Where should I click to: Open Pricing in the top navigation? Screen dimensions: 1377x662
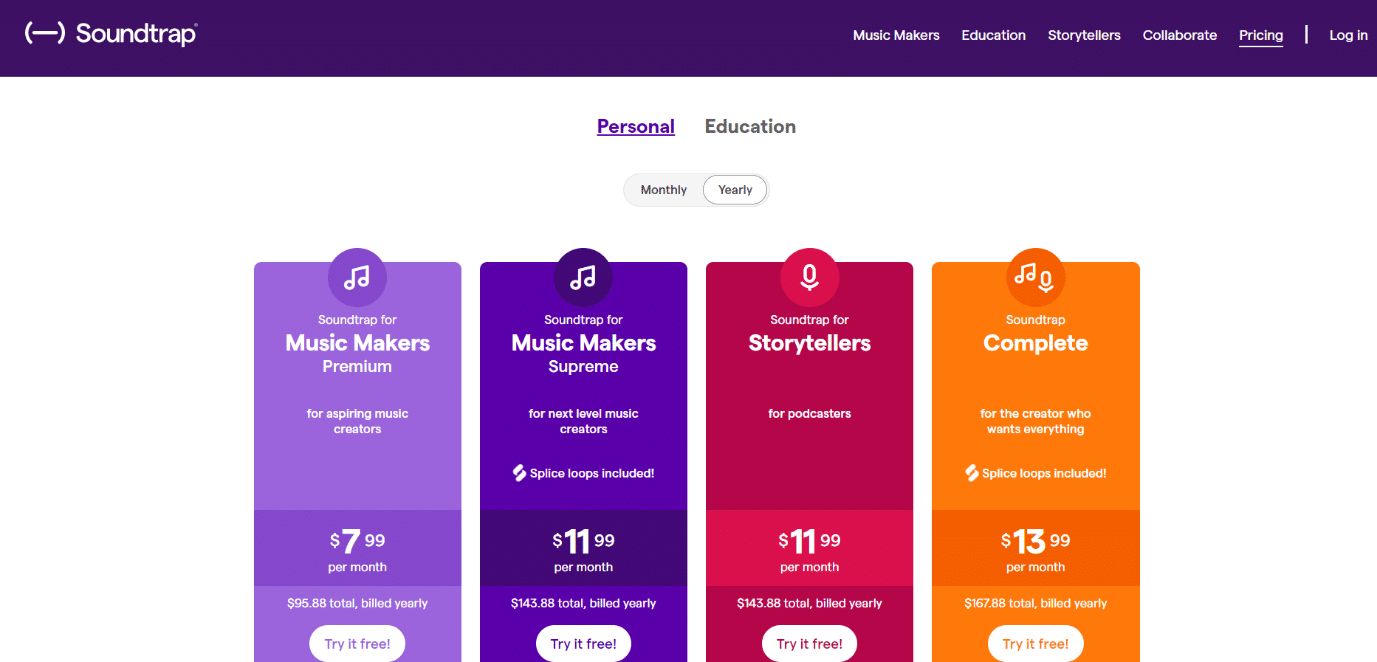1261,35
